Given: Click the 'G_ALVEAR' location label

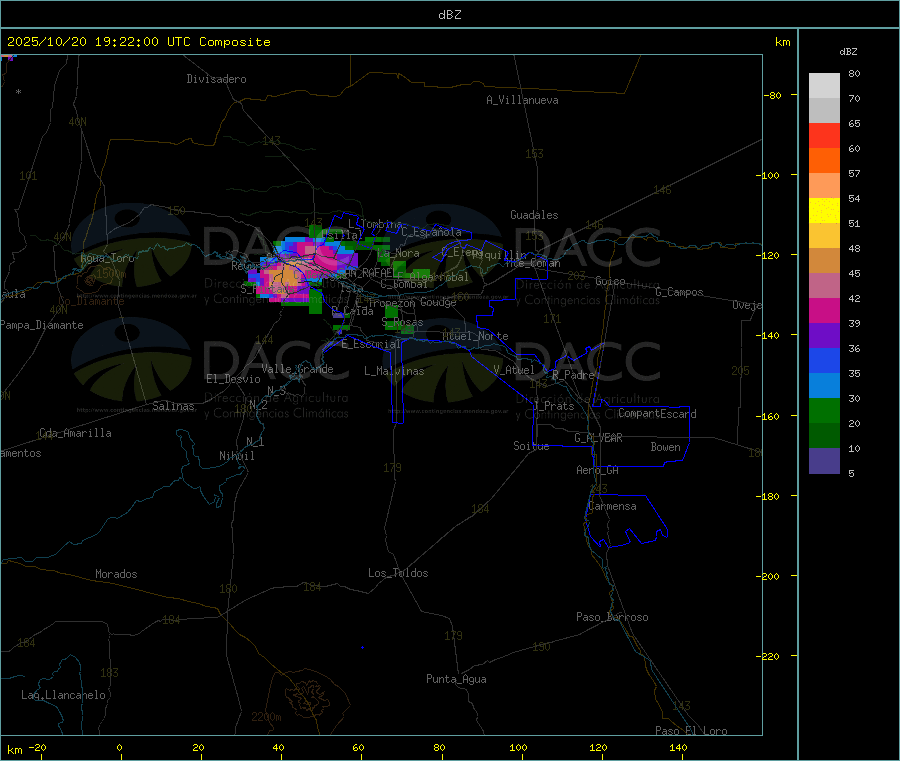Looking at the screenshot, I should pyautogui.click(x=598, y=438).
